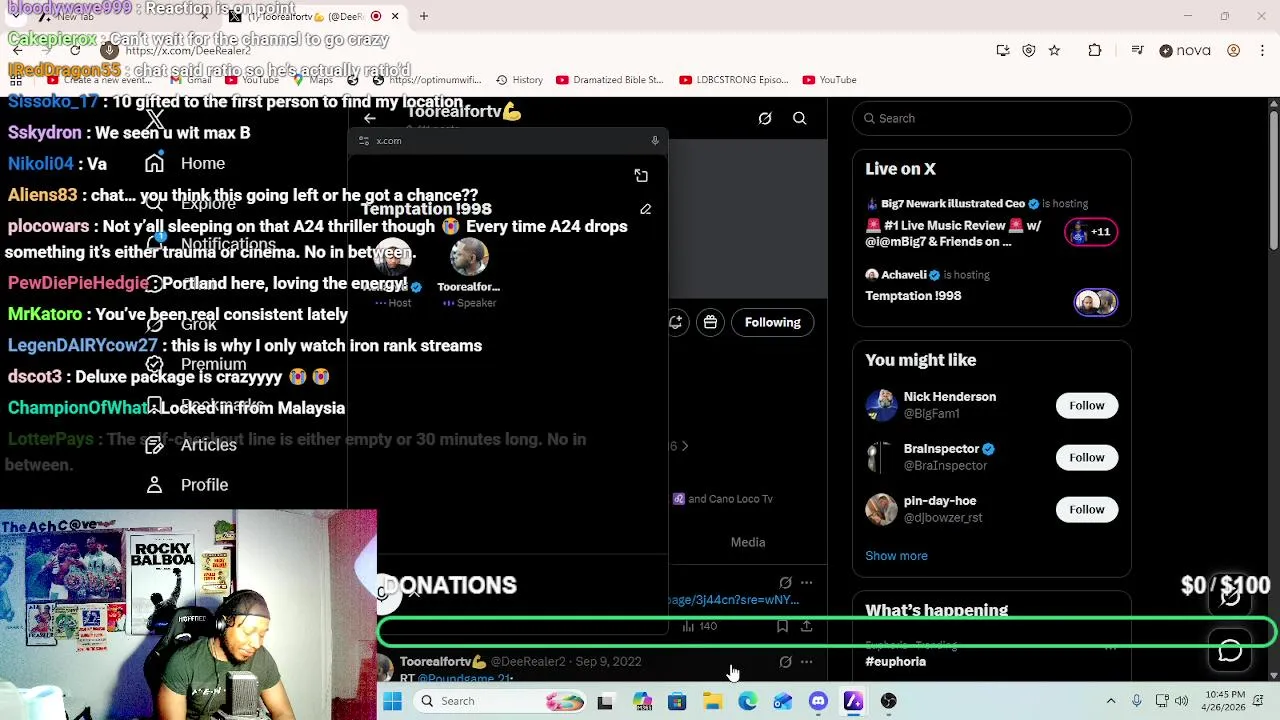
Task: Open Grok explain on Sep 9 2022 tweet
Action: click(x=785, y=662)
